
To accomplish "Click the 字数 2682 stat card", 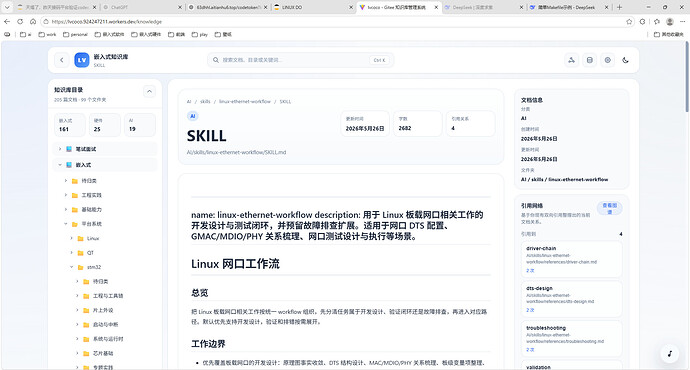I will point(418,124).
